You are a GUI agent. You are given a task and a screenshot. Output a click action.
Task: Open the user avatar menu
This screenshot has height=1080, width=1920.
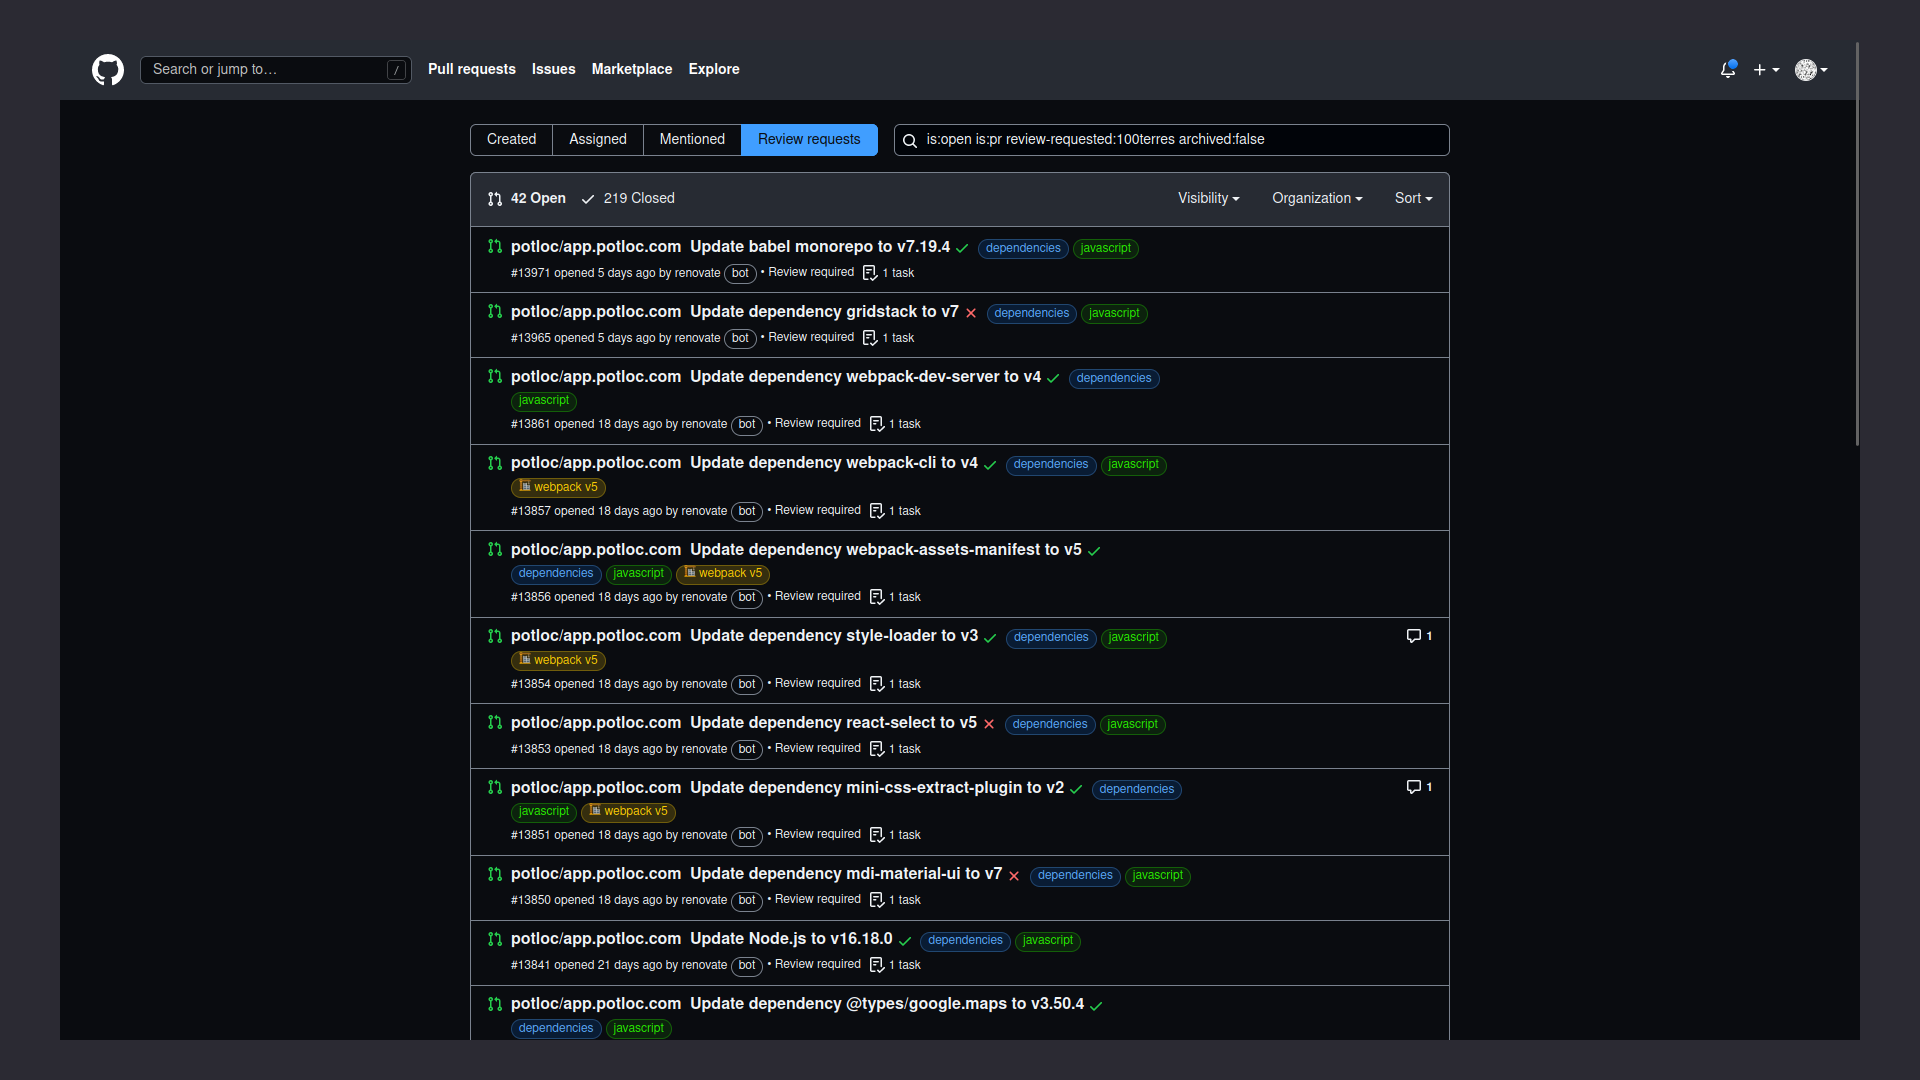1811,70
